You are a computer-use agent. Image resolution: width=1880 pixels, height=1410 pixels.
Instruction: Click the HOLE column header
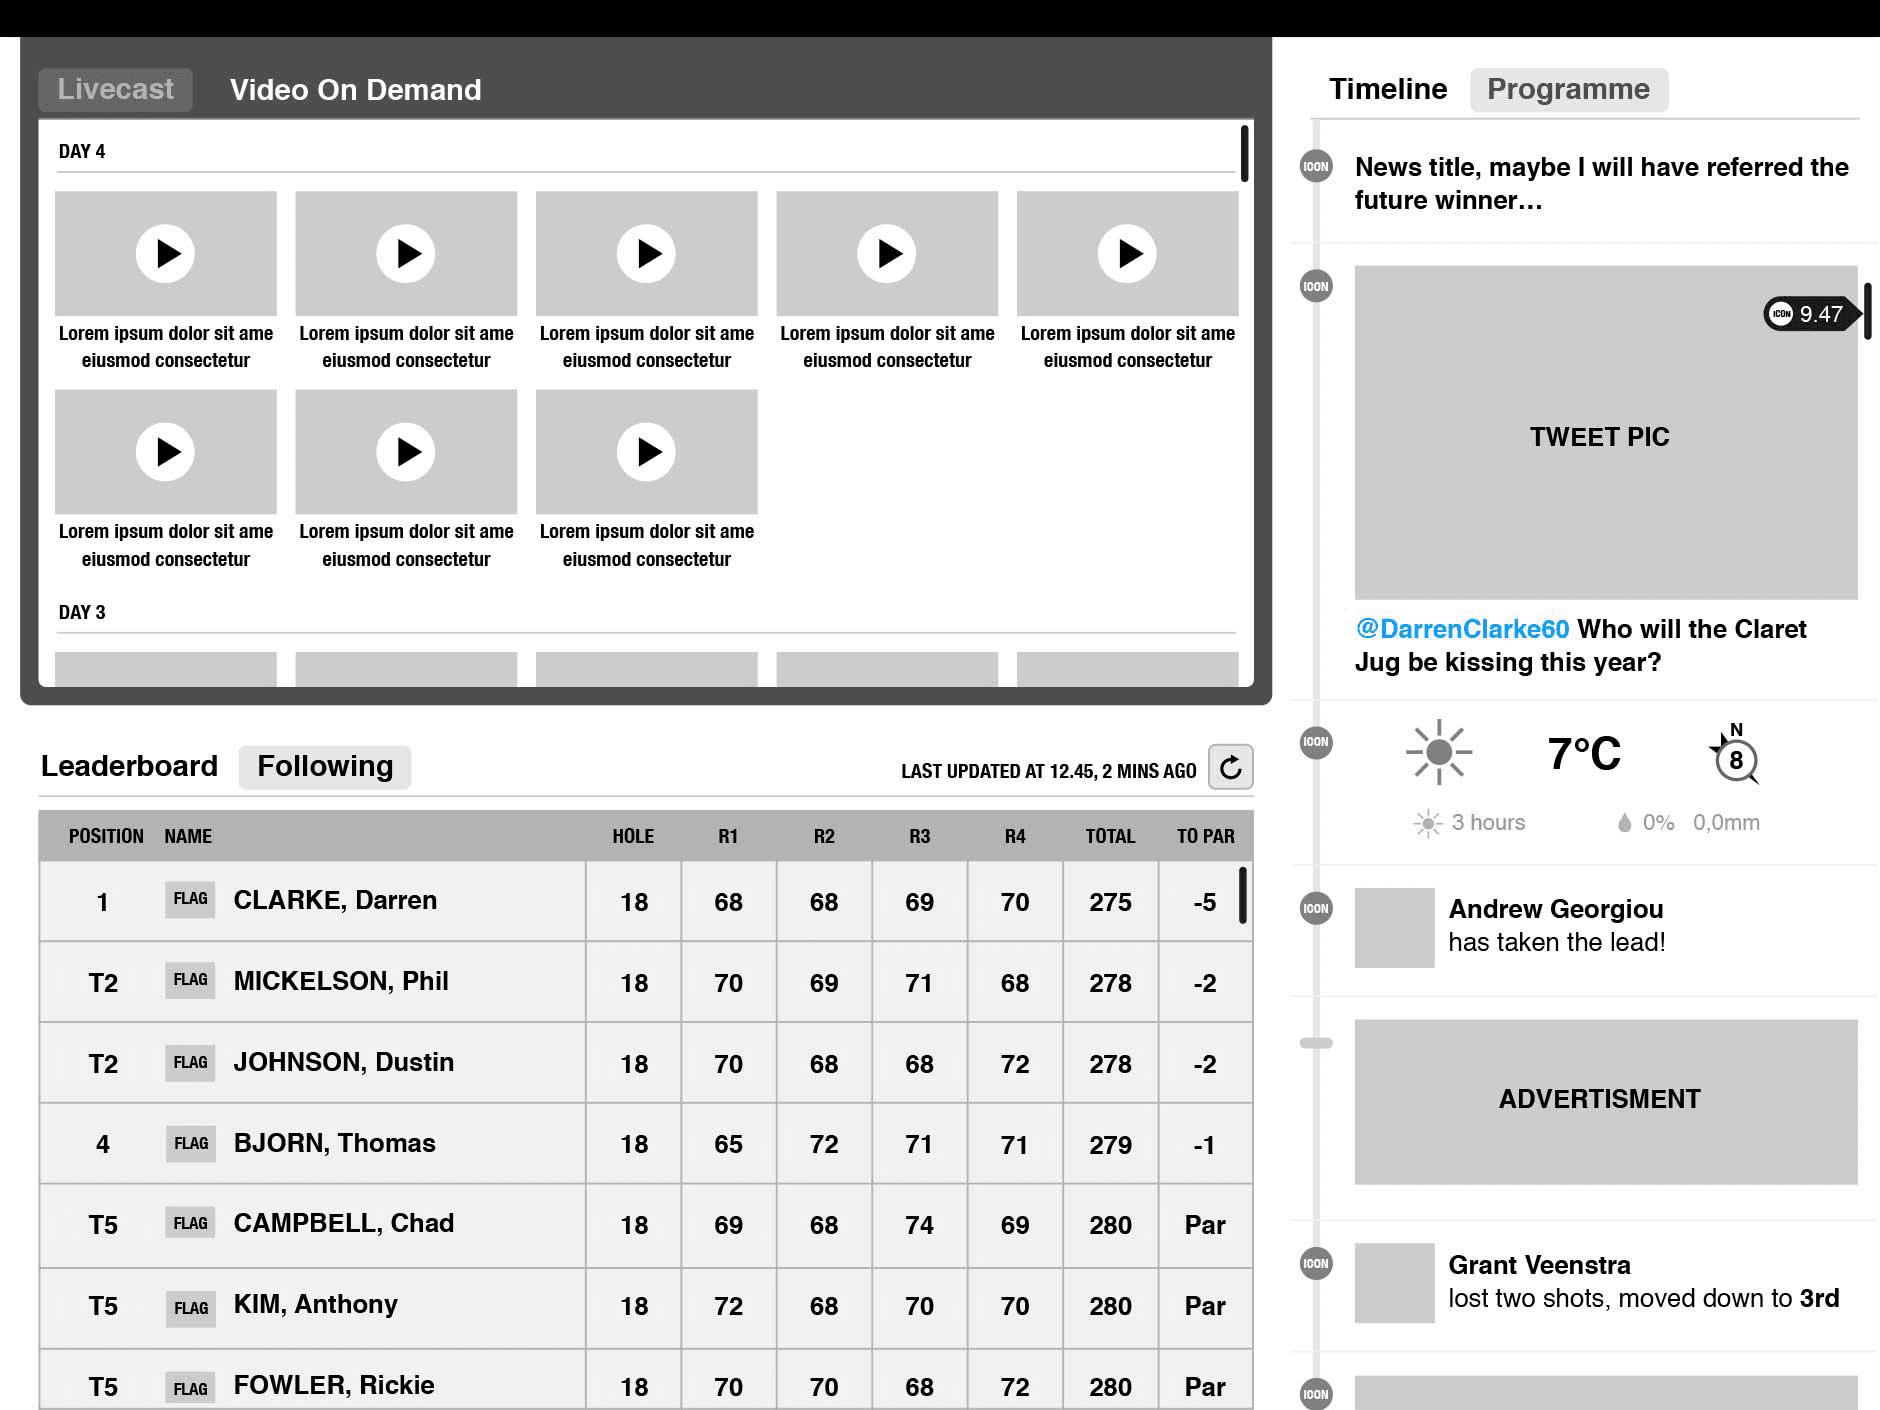pos(633,836)
